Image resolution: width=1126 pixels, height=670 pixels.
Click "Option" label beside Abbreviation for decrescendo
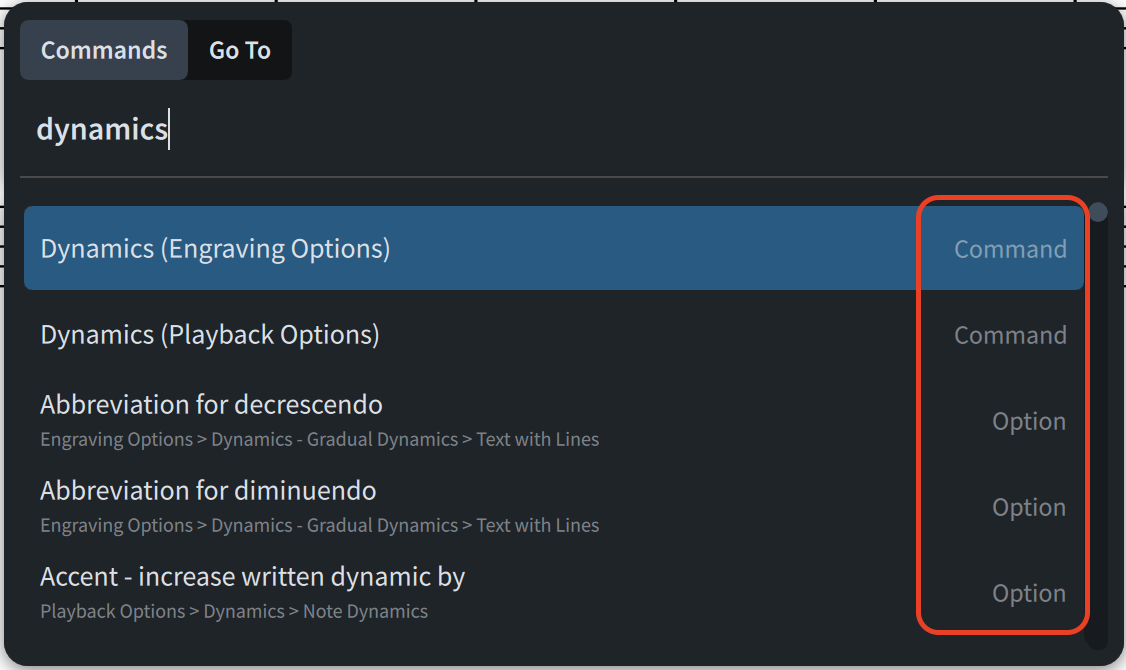(x=1029, y=421)
